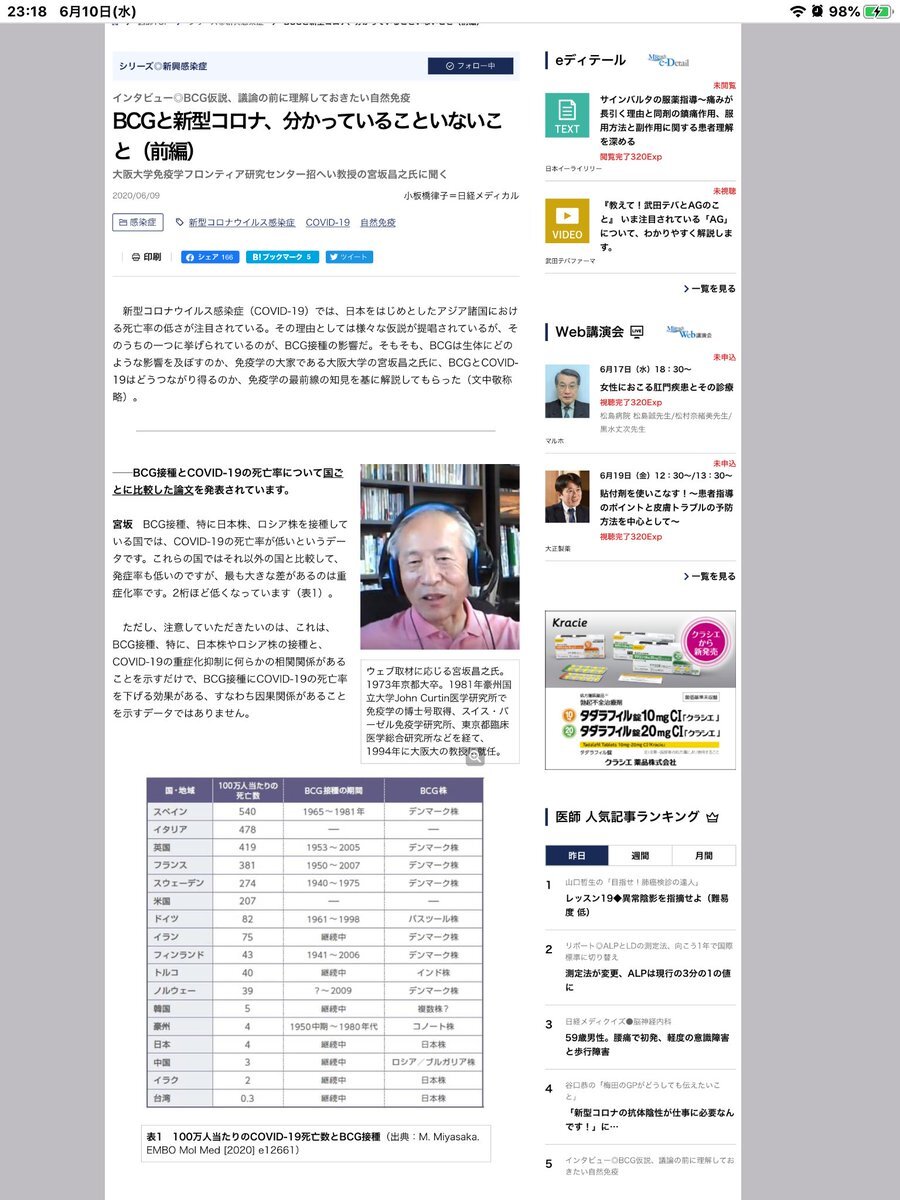Open fifth ranking article インタビュー◎BCG仮説
The height and width of the screenshot is (1200, 900).
tap(650, 1165)
